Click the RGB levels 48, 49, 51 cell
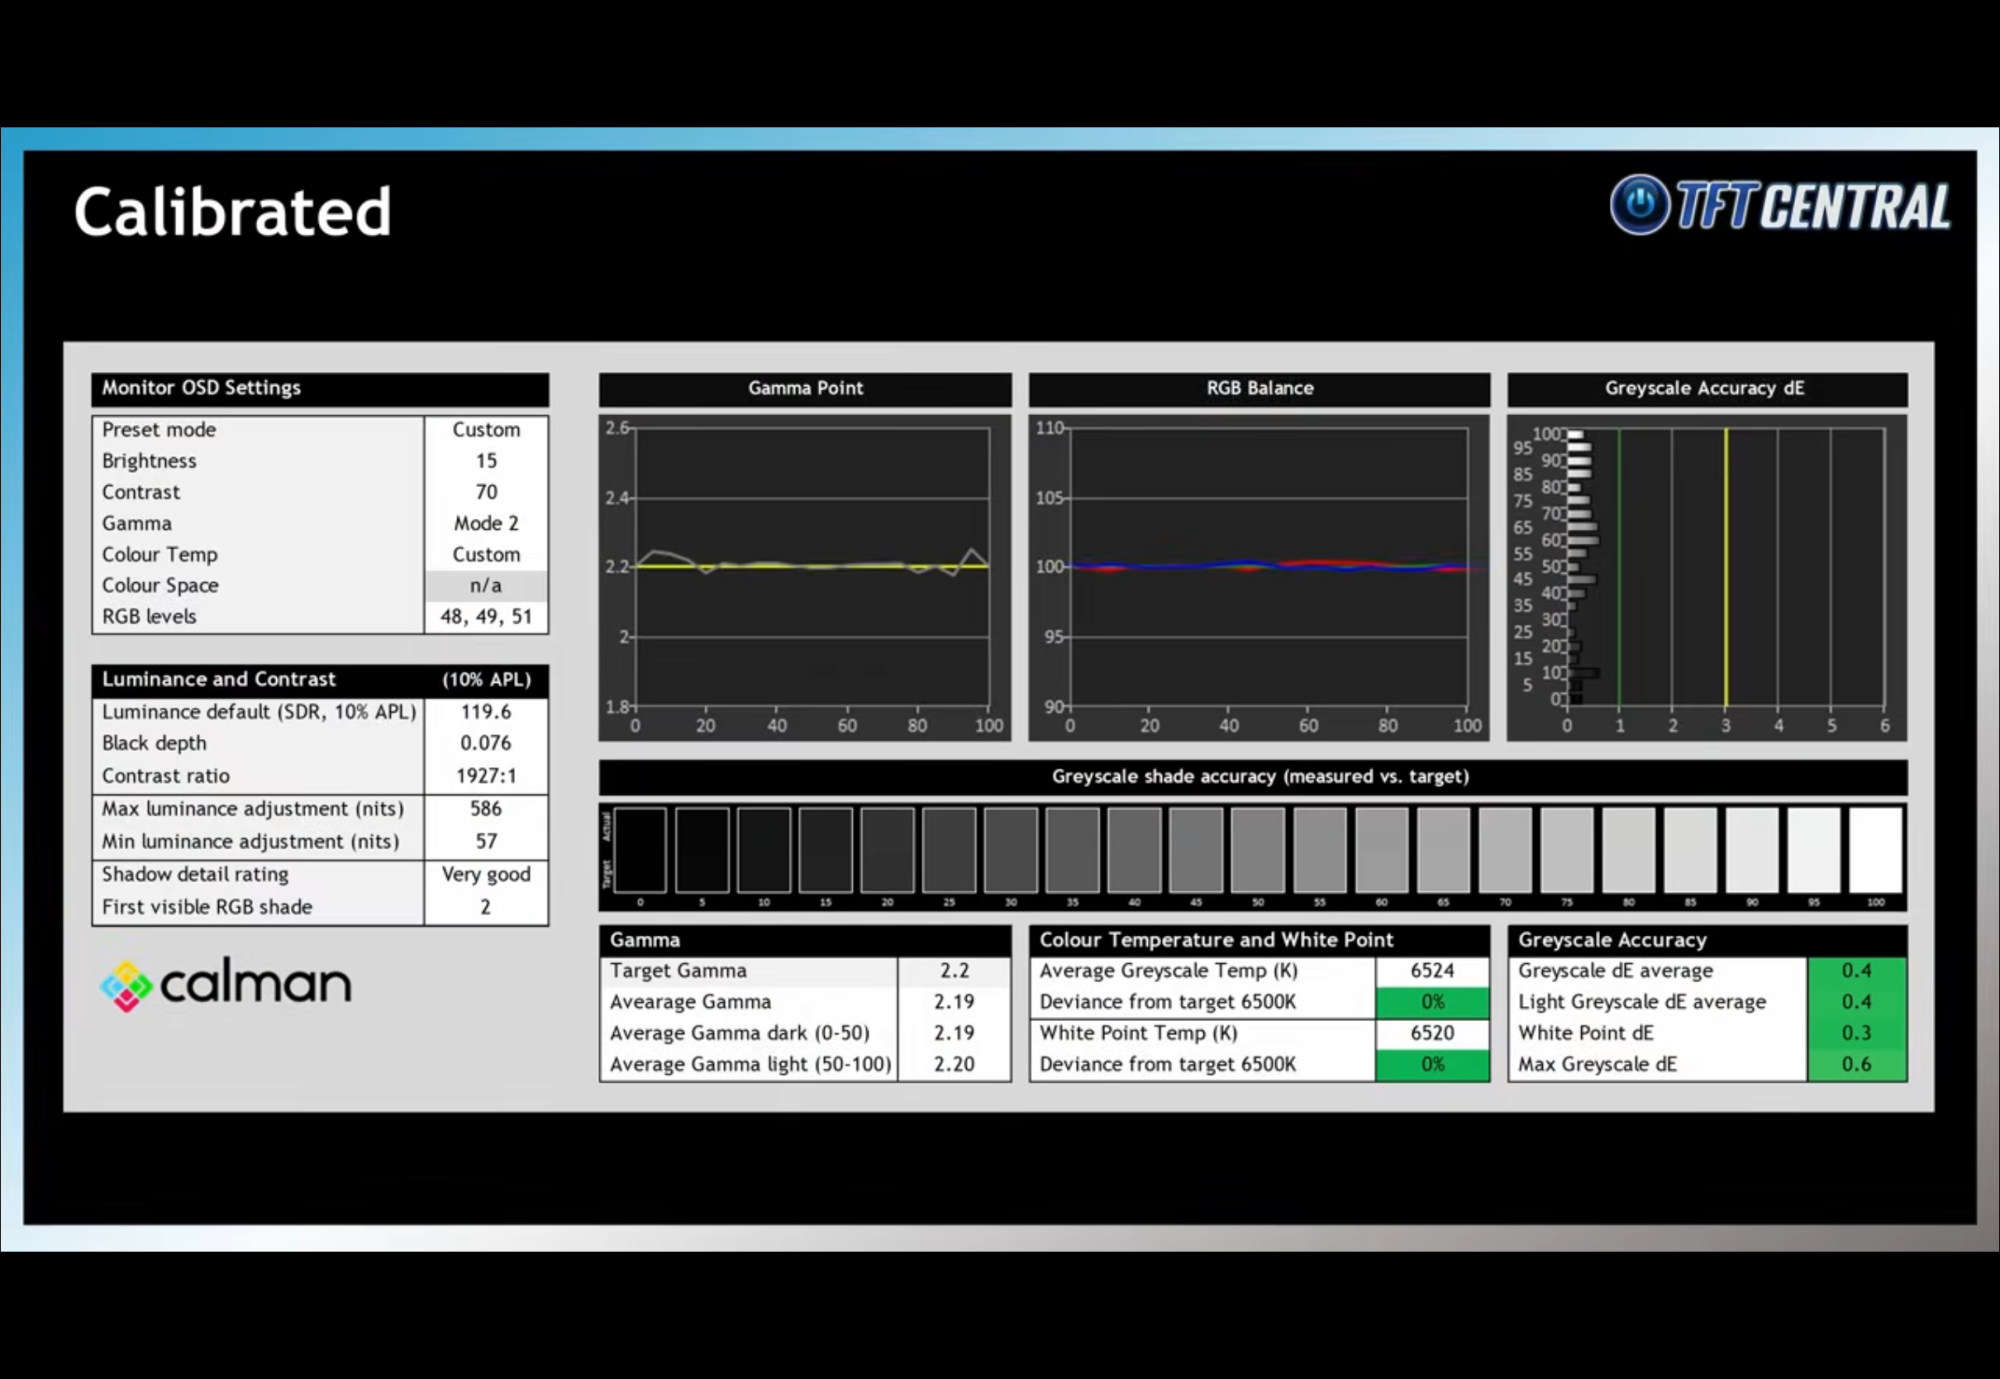2000x1379 pixels. pyautogui.click(x=486, y=617)
